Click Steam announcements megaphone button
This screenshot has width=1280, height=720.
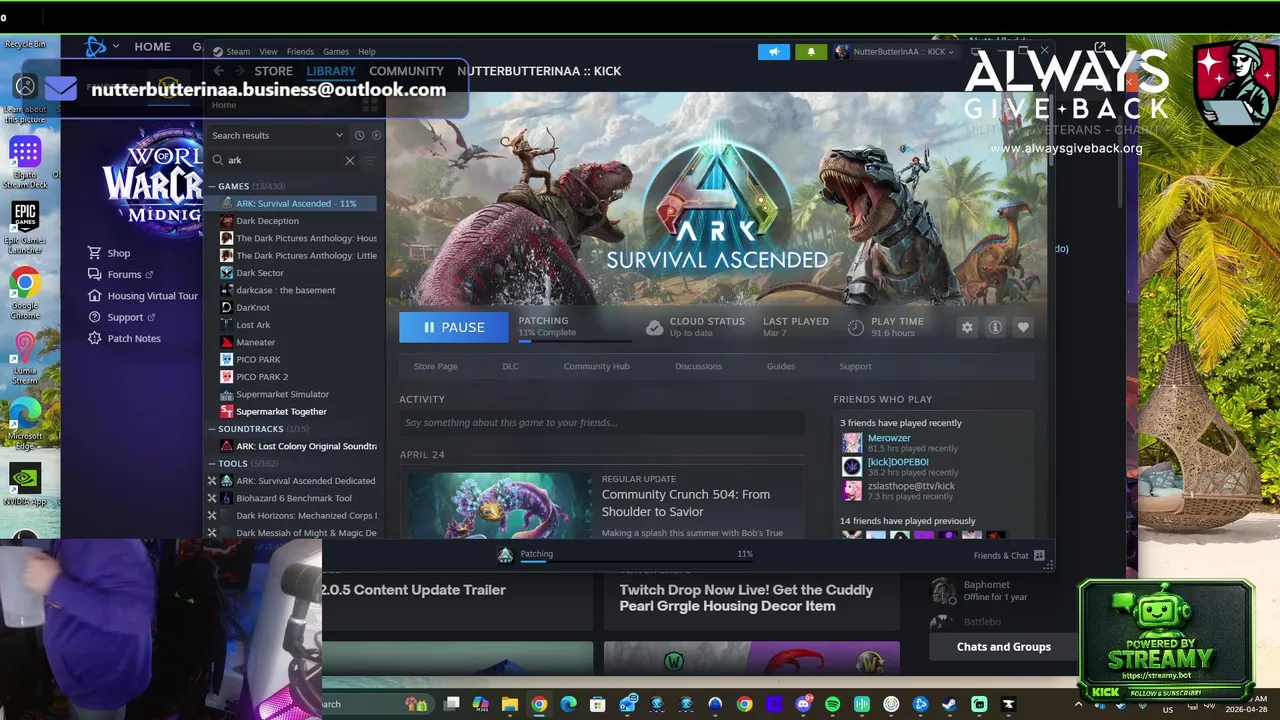(773, 52)
